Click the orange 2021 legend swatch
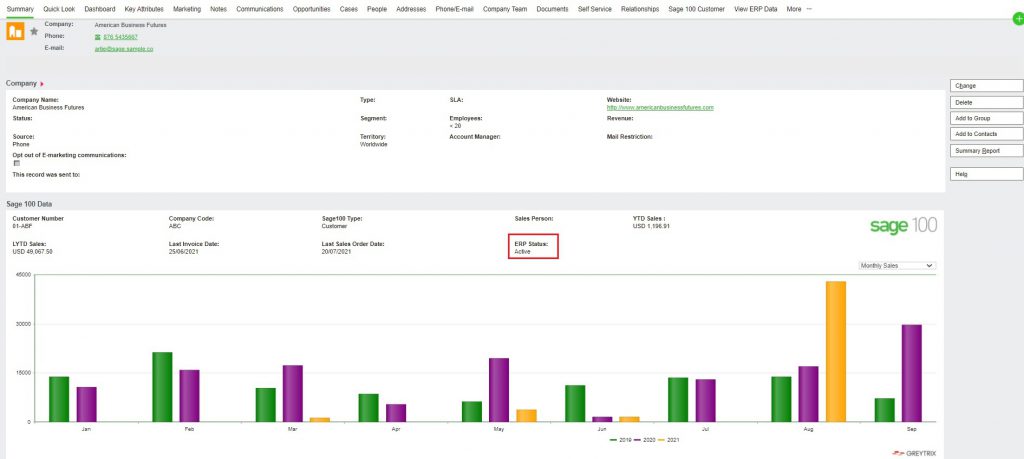 pyautogui.click(x=663, y=440)
